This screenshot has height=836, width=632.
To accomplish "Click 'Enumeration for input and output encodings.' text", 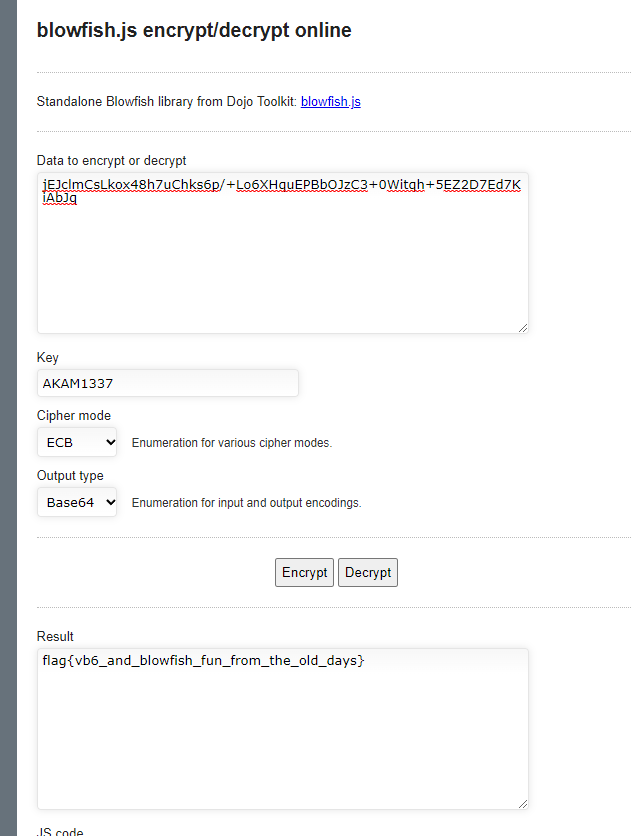I will (x=246, y=503).
